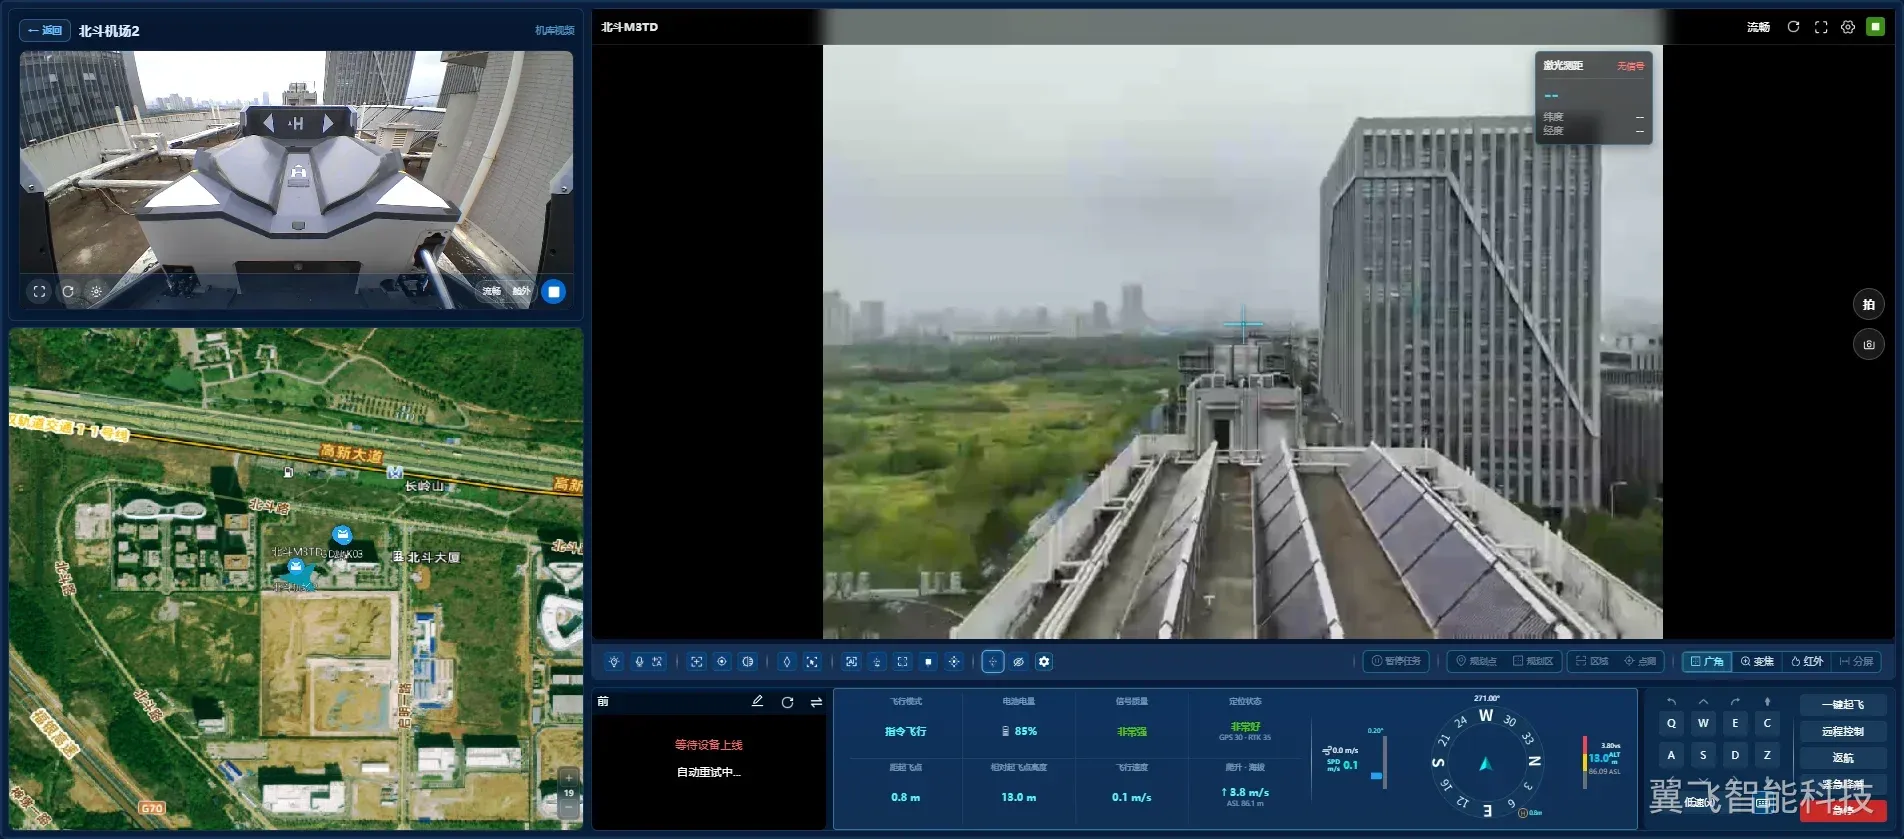Enter fullscreen for the drone video
Image resolution: width=1904 pixels, height=839 pixels.
[1821, 27]
